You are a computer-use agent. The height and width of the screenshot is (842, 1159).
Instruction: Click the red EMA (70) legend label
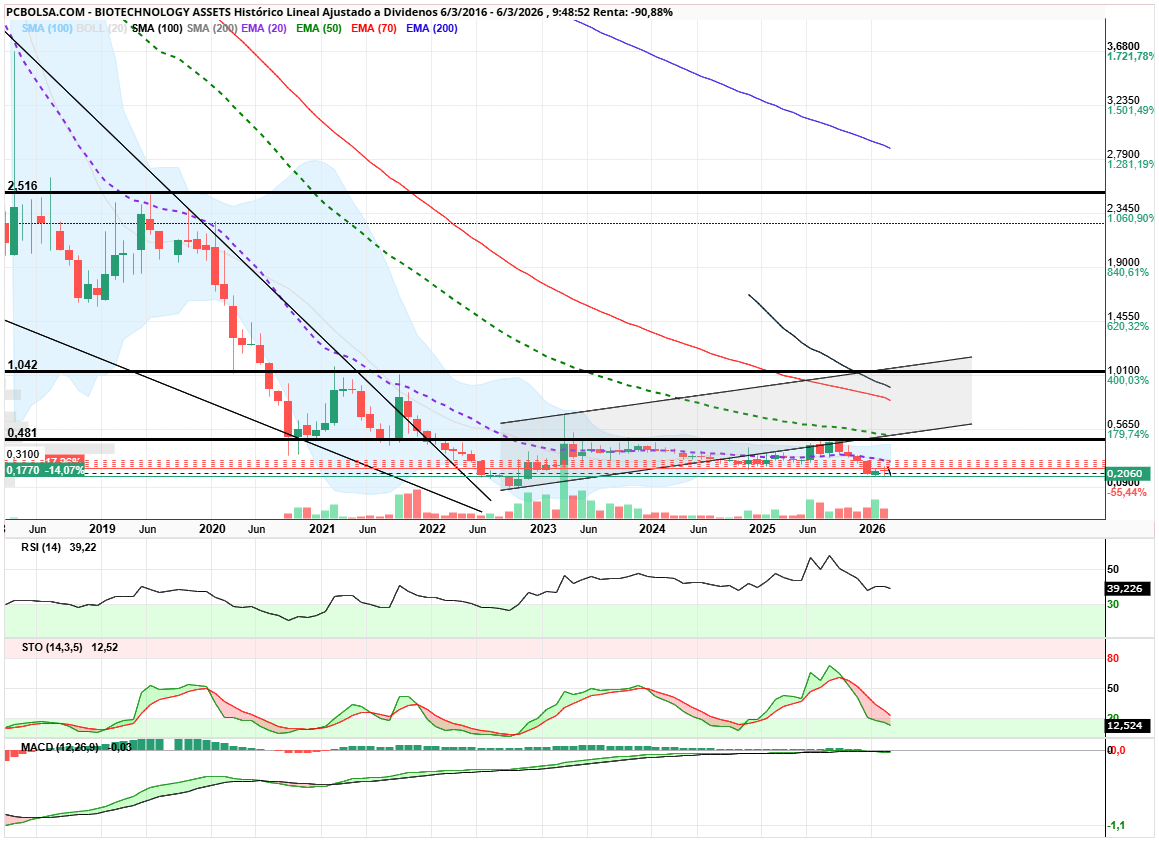373,29
